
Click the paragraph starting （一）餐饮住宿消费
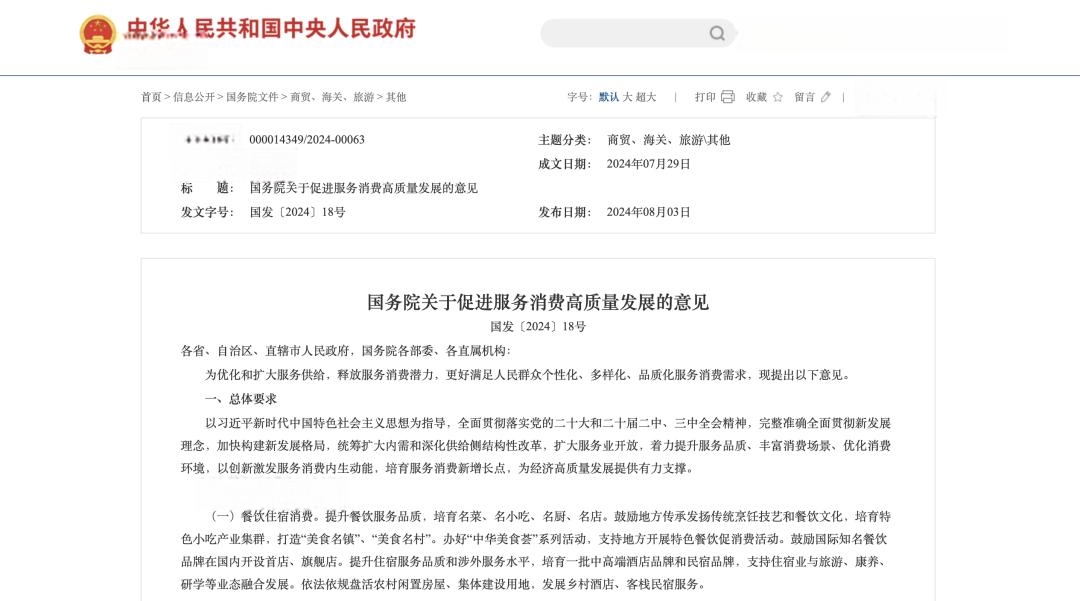[536, 550]
